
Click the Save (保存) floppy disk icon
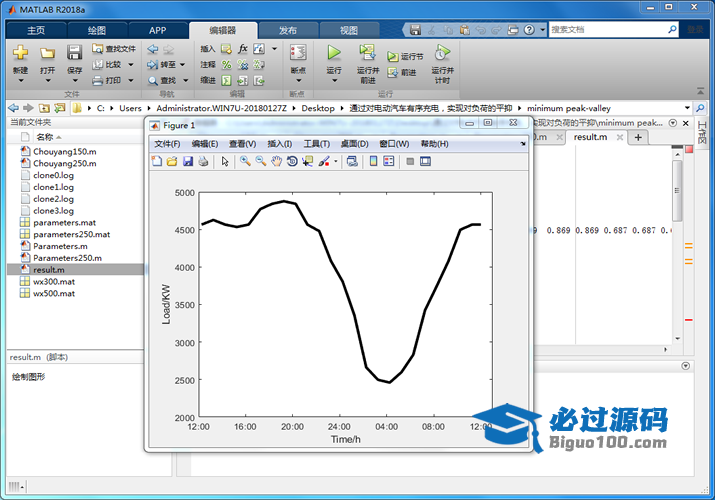75,52
